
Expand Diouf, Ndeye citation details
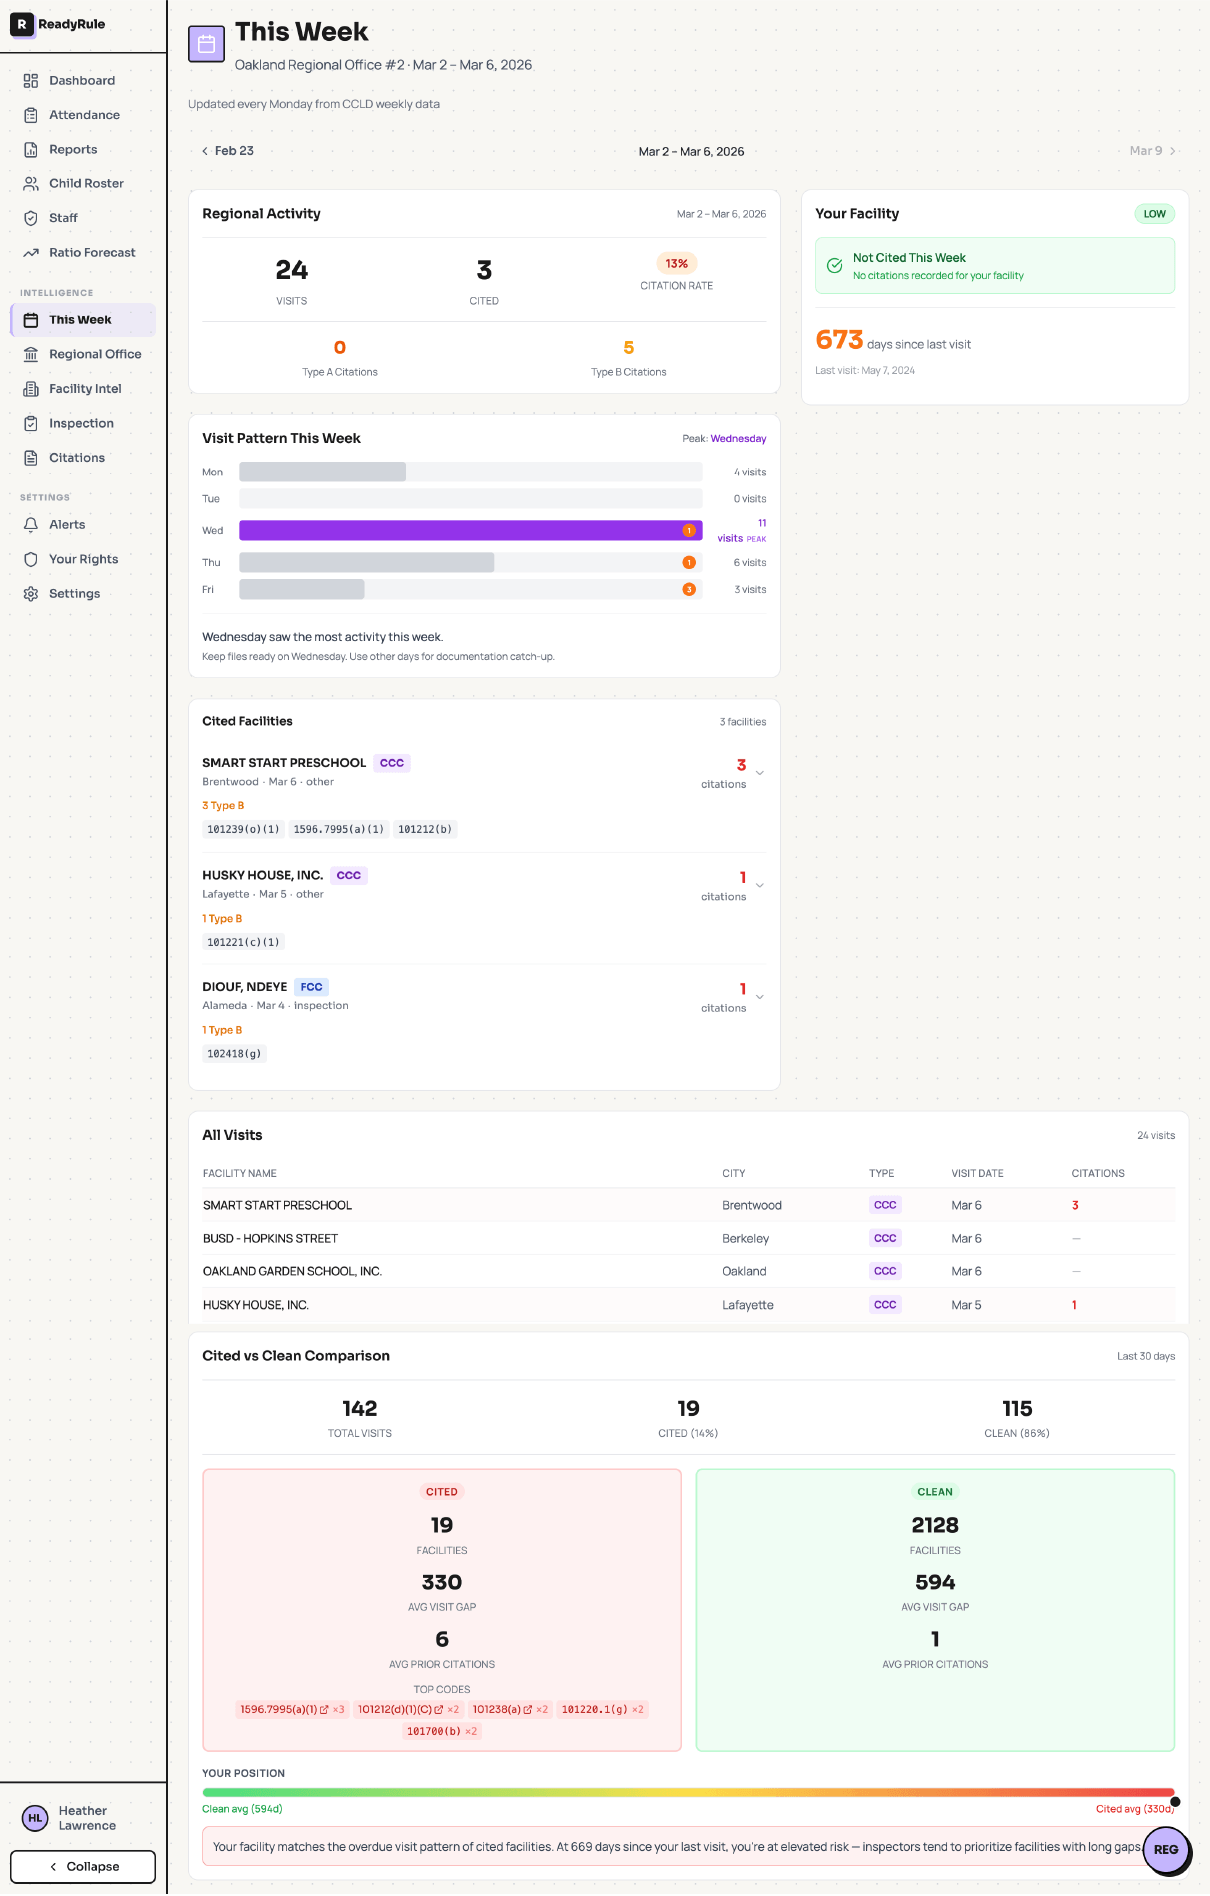[760, 997]
